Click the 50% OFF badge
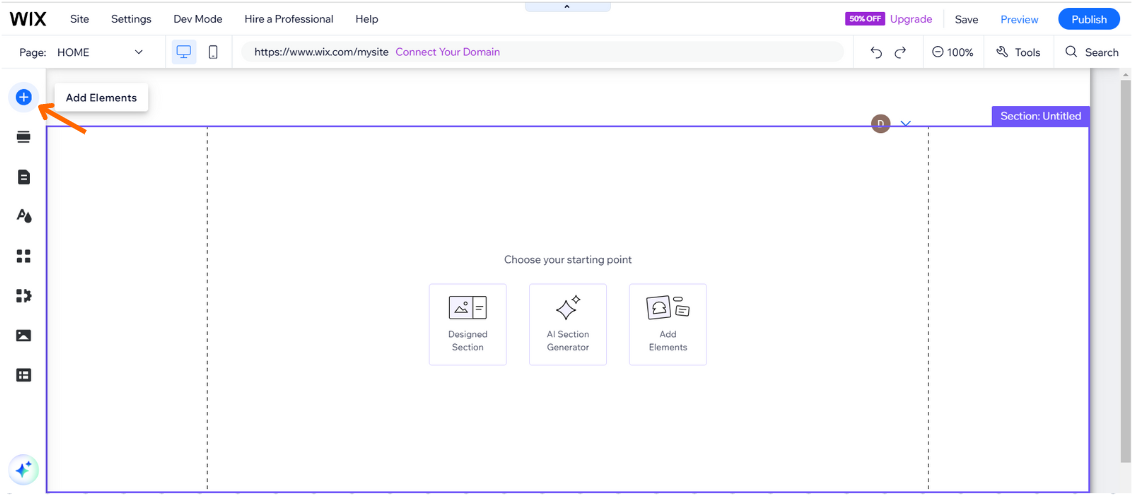The width and height of the screenshot is (1137, 497). 865,19
